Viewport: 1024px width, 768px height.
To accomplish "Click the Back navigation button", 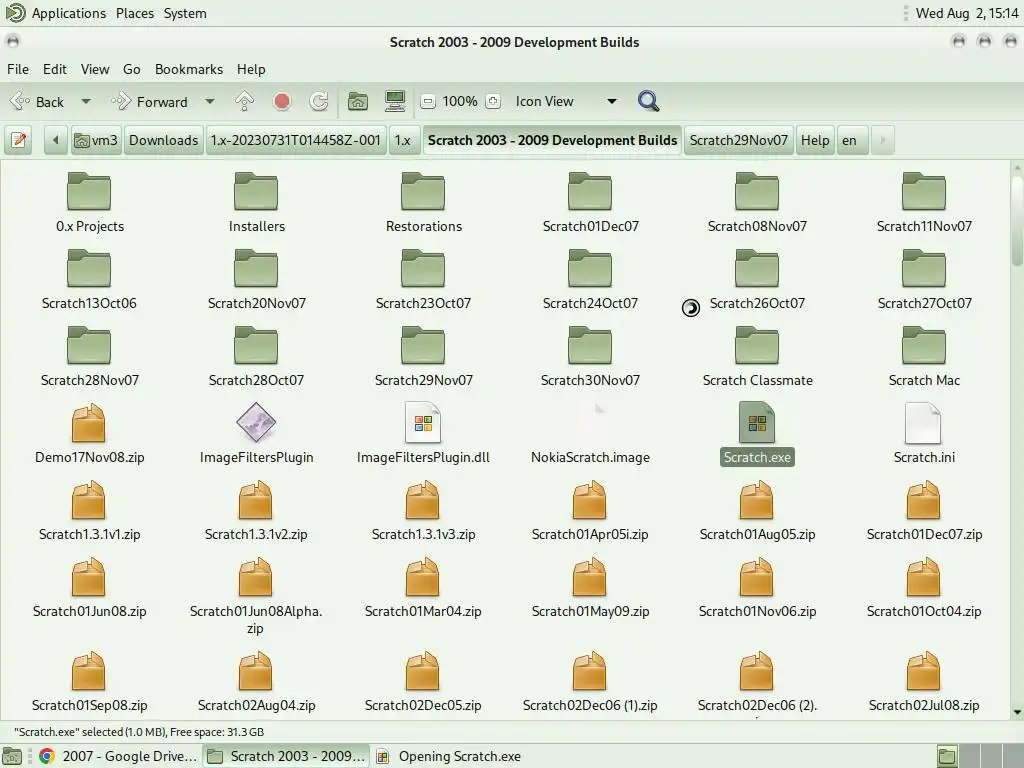I will click(37, 102).
